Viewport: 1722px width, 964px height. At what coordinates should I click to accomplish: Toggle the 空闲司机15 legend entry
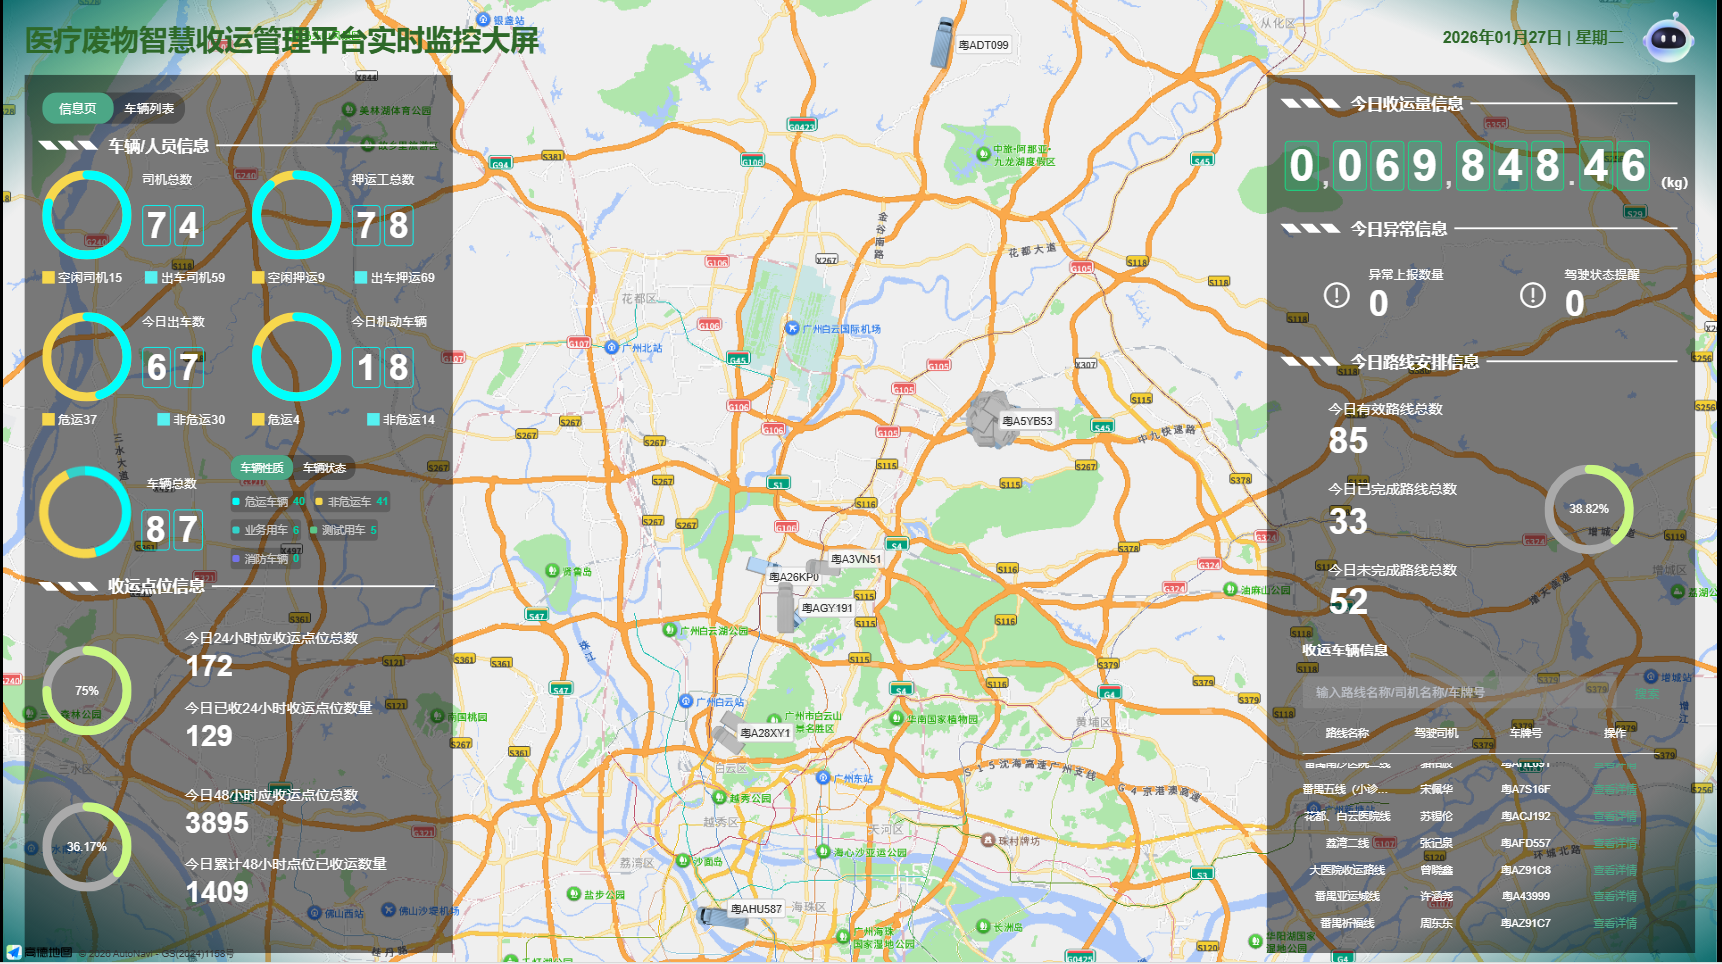(82, 278)
